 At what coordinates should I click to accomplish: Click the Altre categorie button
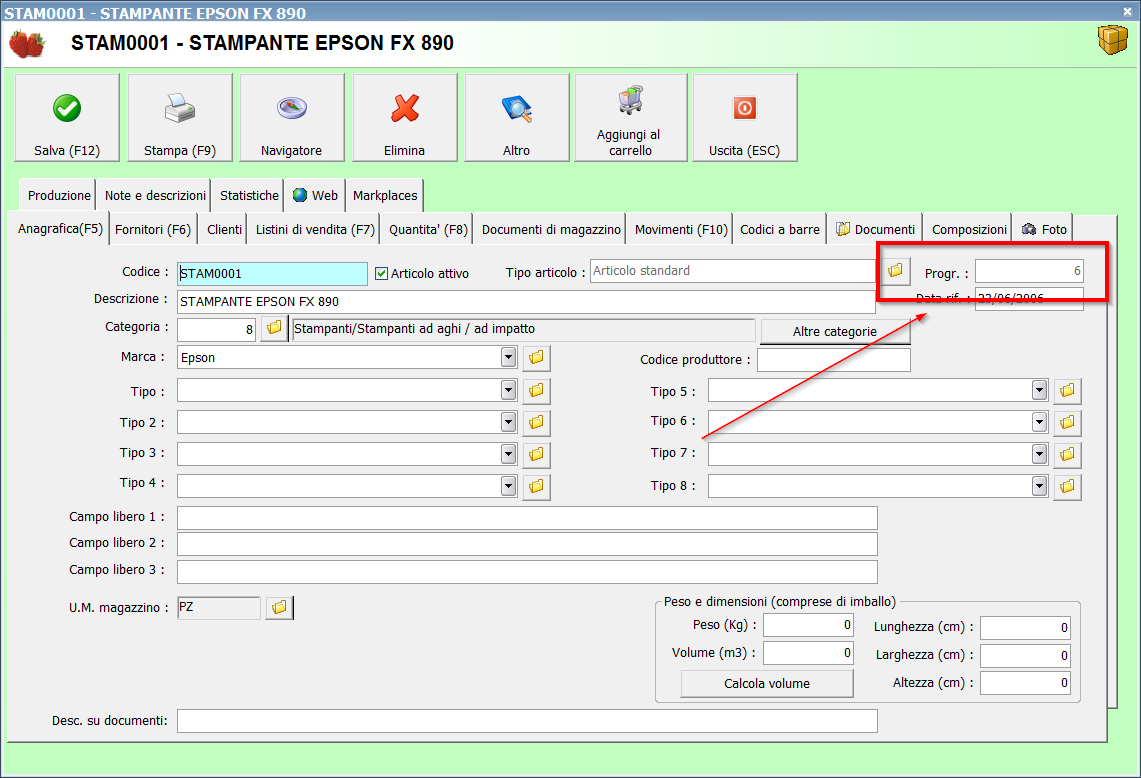(x=835, y=331)
